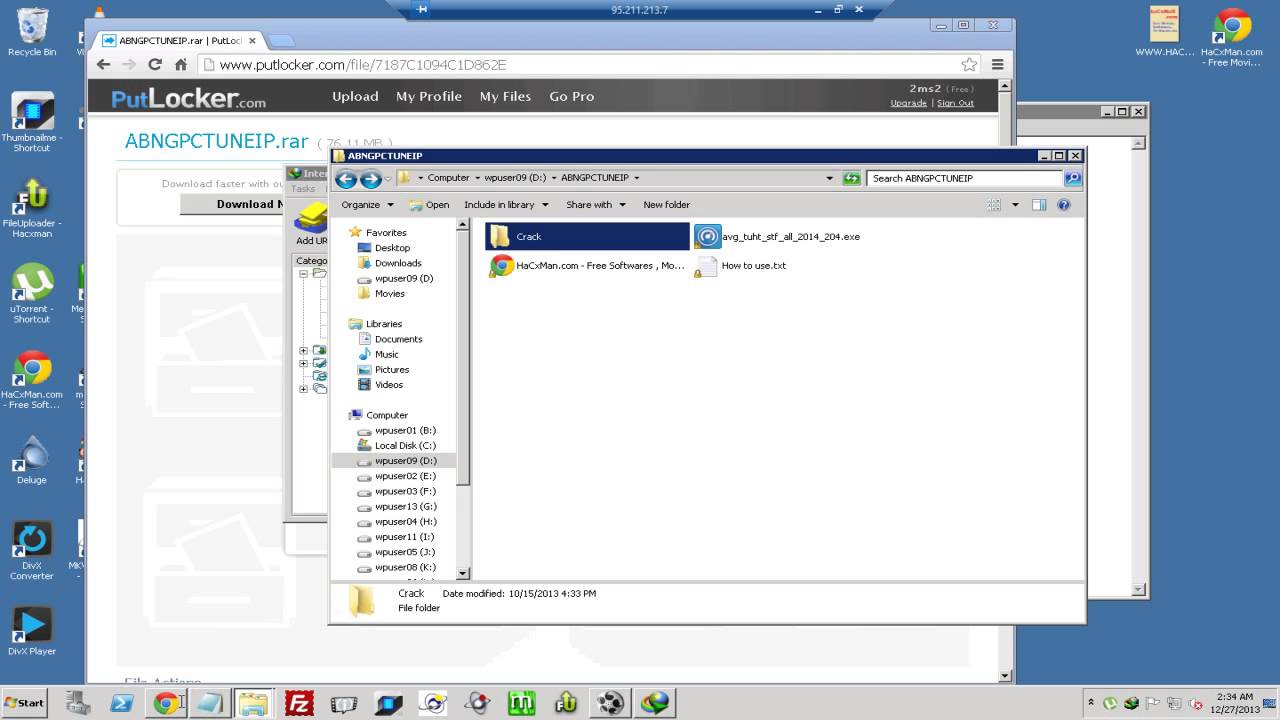Open DivX Player desktop icon
This screenshot has width=1280, height=720.
click(x=32, y=630)
